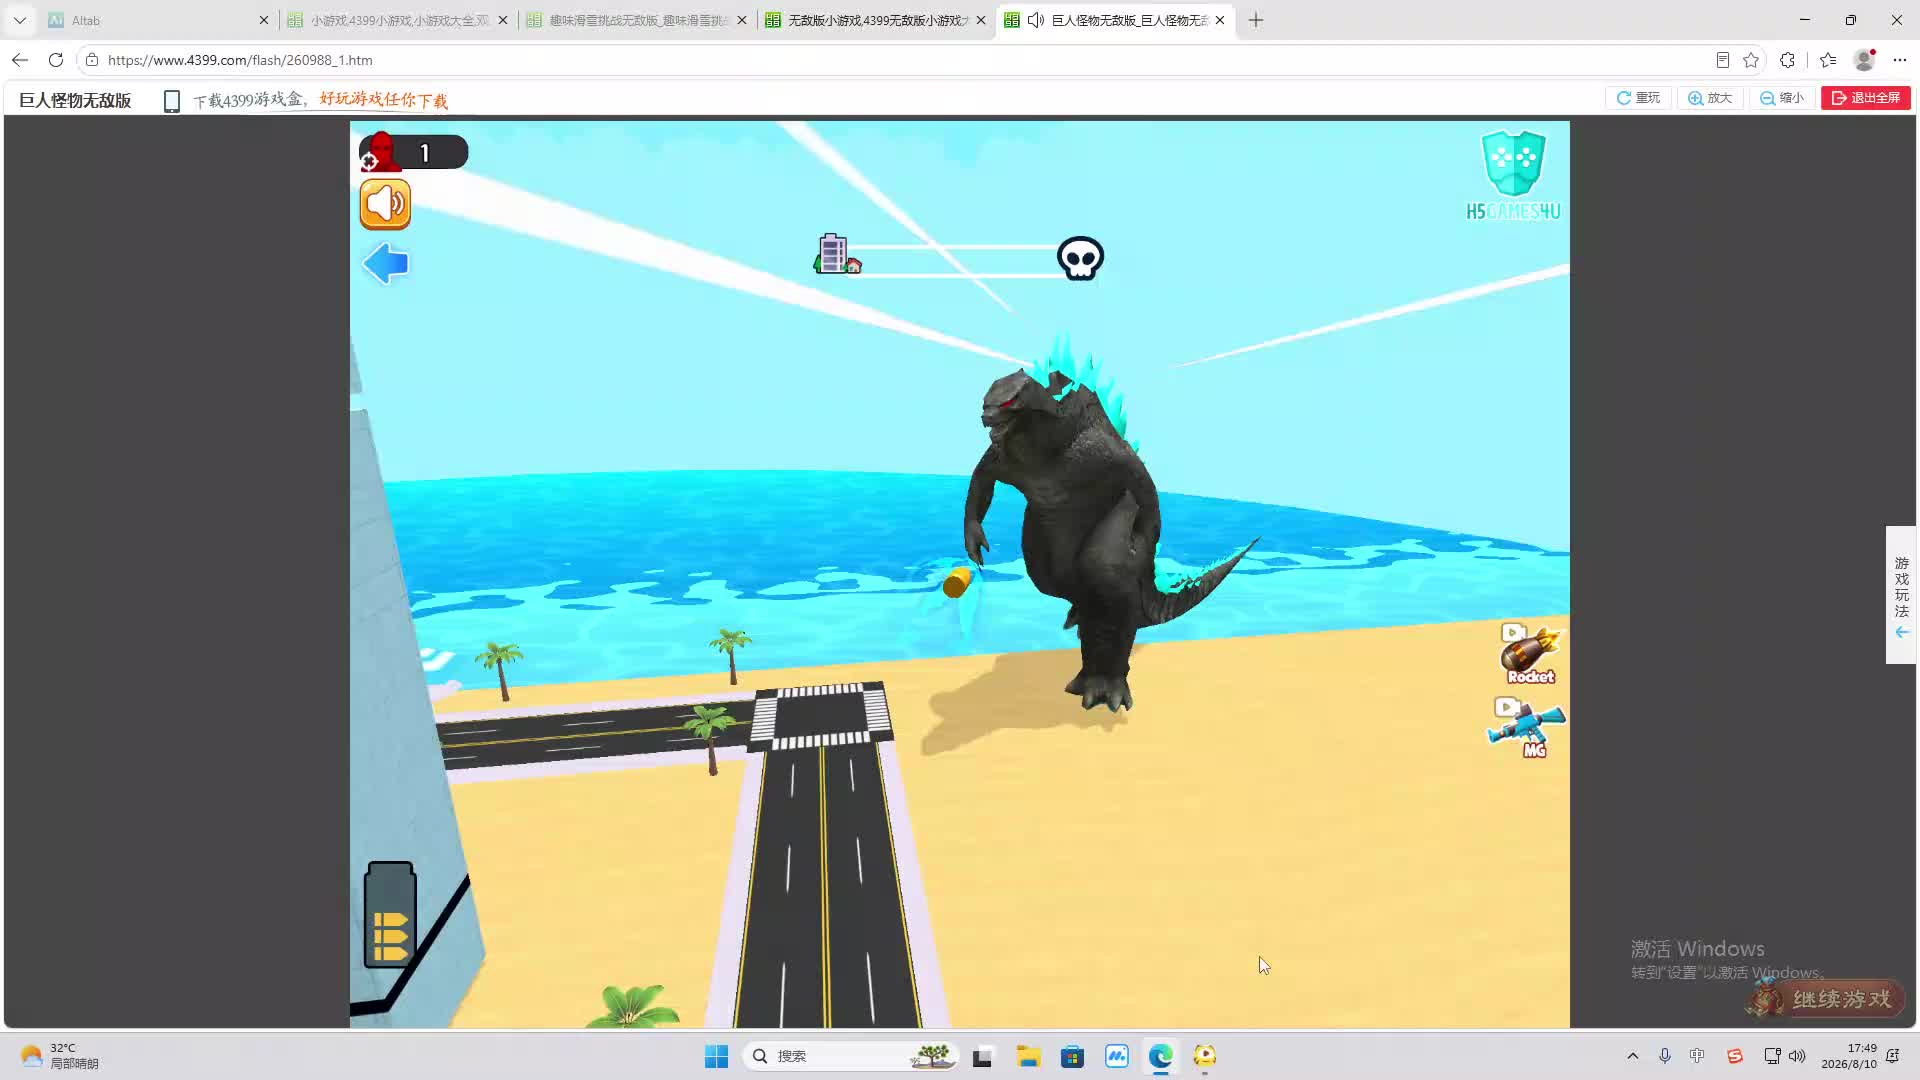Click the address bar URL
1920x1080 pixels.
pos(240,60)
